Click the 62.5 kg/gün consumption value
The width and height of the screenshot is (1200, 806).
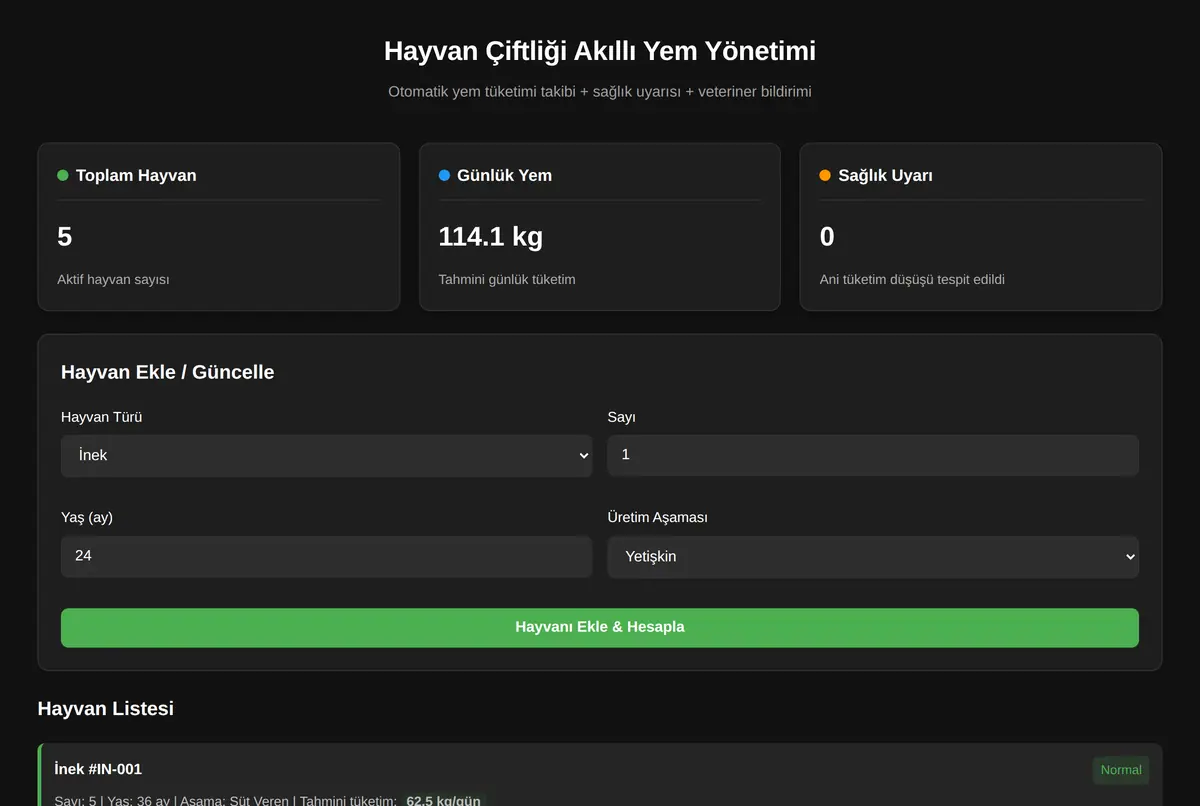443,800
